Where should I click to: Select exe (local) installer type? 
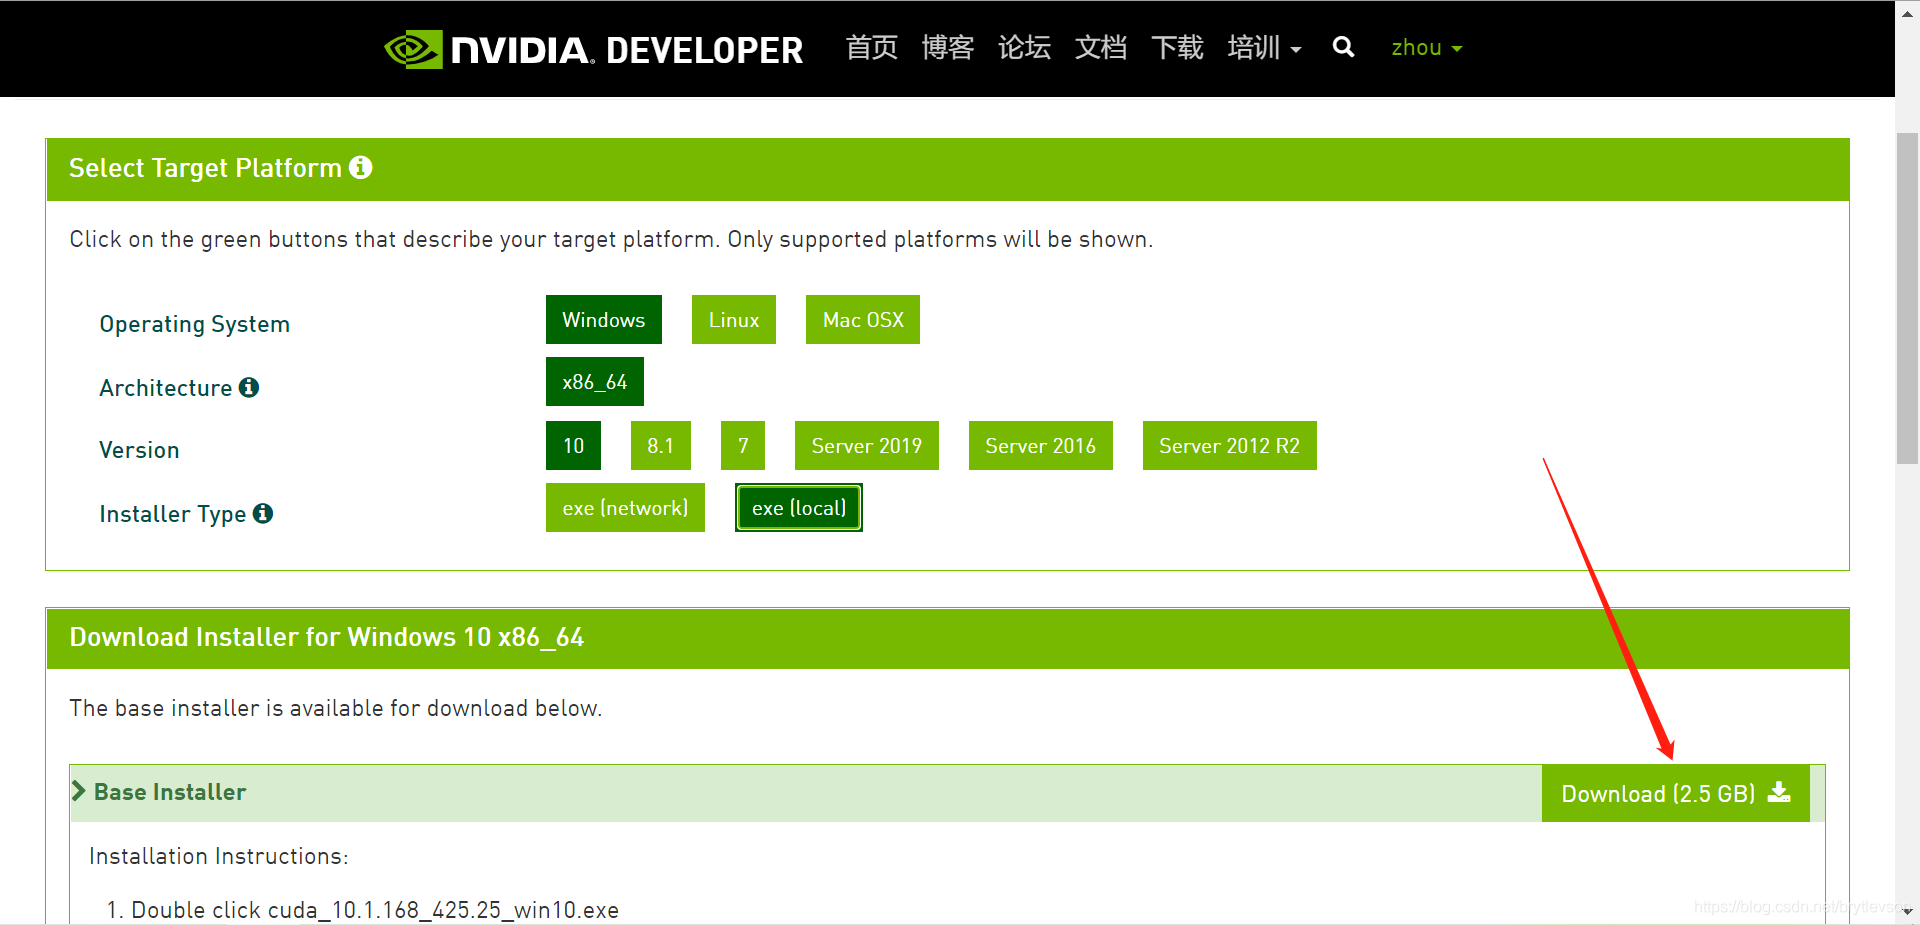[x=799, y=508]
